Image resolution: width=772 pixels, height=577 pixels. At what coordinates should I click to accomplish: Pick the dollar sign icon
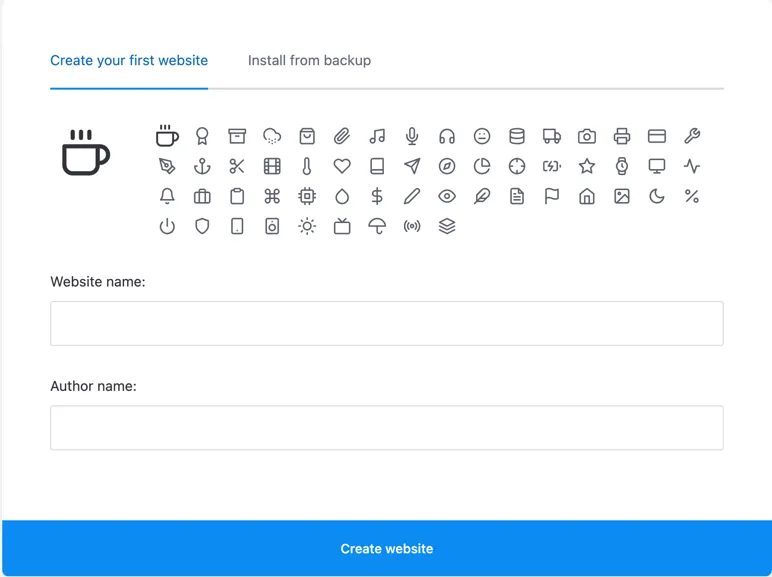pyautogui.click(x=377, y=196)
